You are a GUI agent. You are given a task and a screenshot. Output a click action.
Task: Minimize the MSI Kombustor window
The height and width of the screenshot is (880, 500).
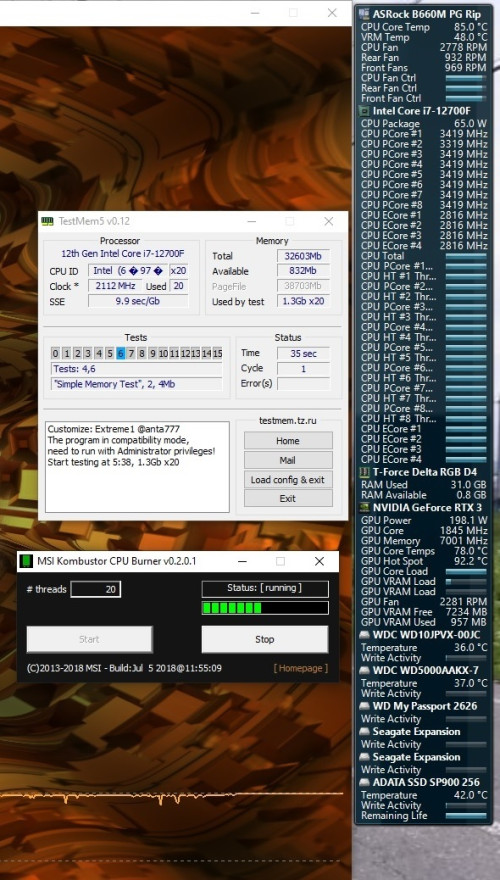(x=242, y=561)
